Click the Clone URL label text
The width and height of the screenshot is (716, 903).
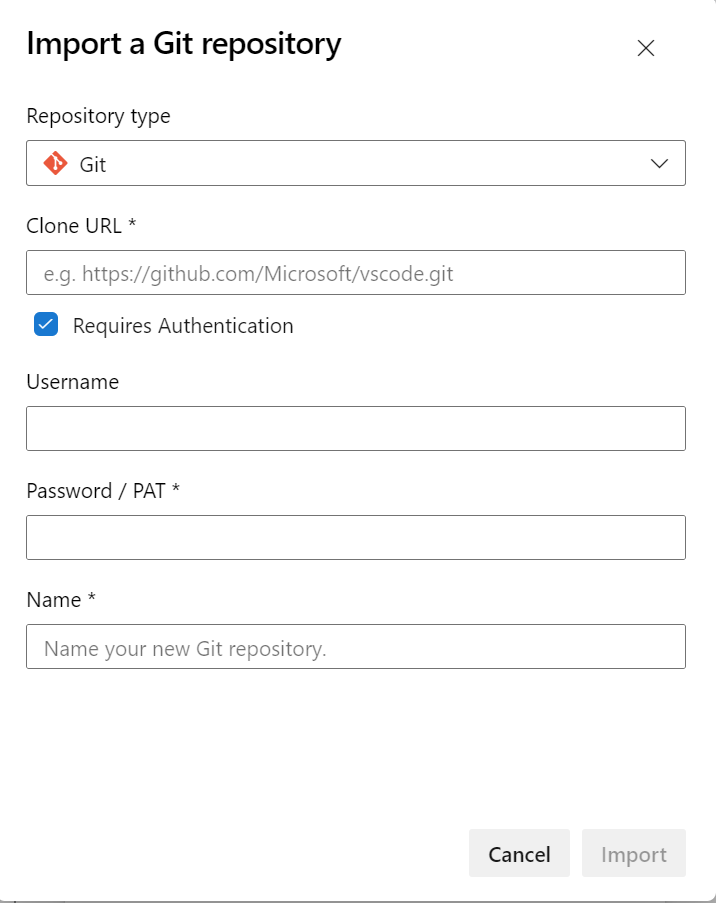tap(74, 226)
